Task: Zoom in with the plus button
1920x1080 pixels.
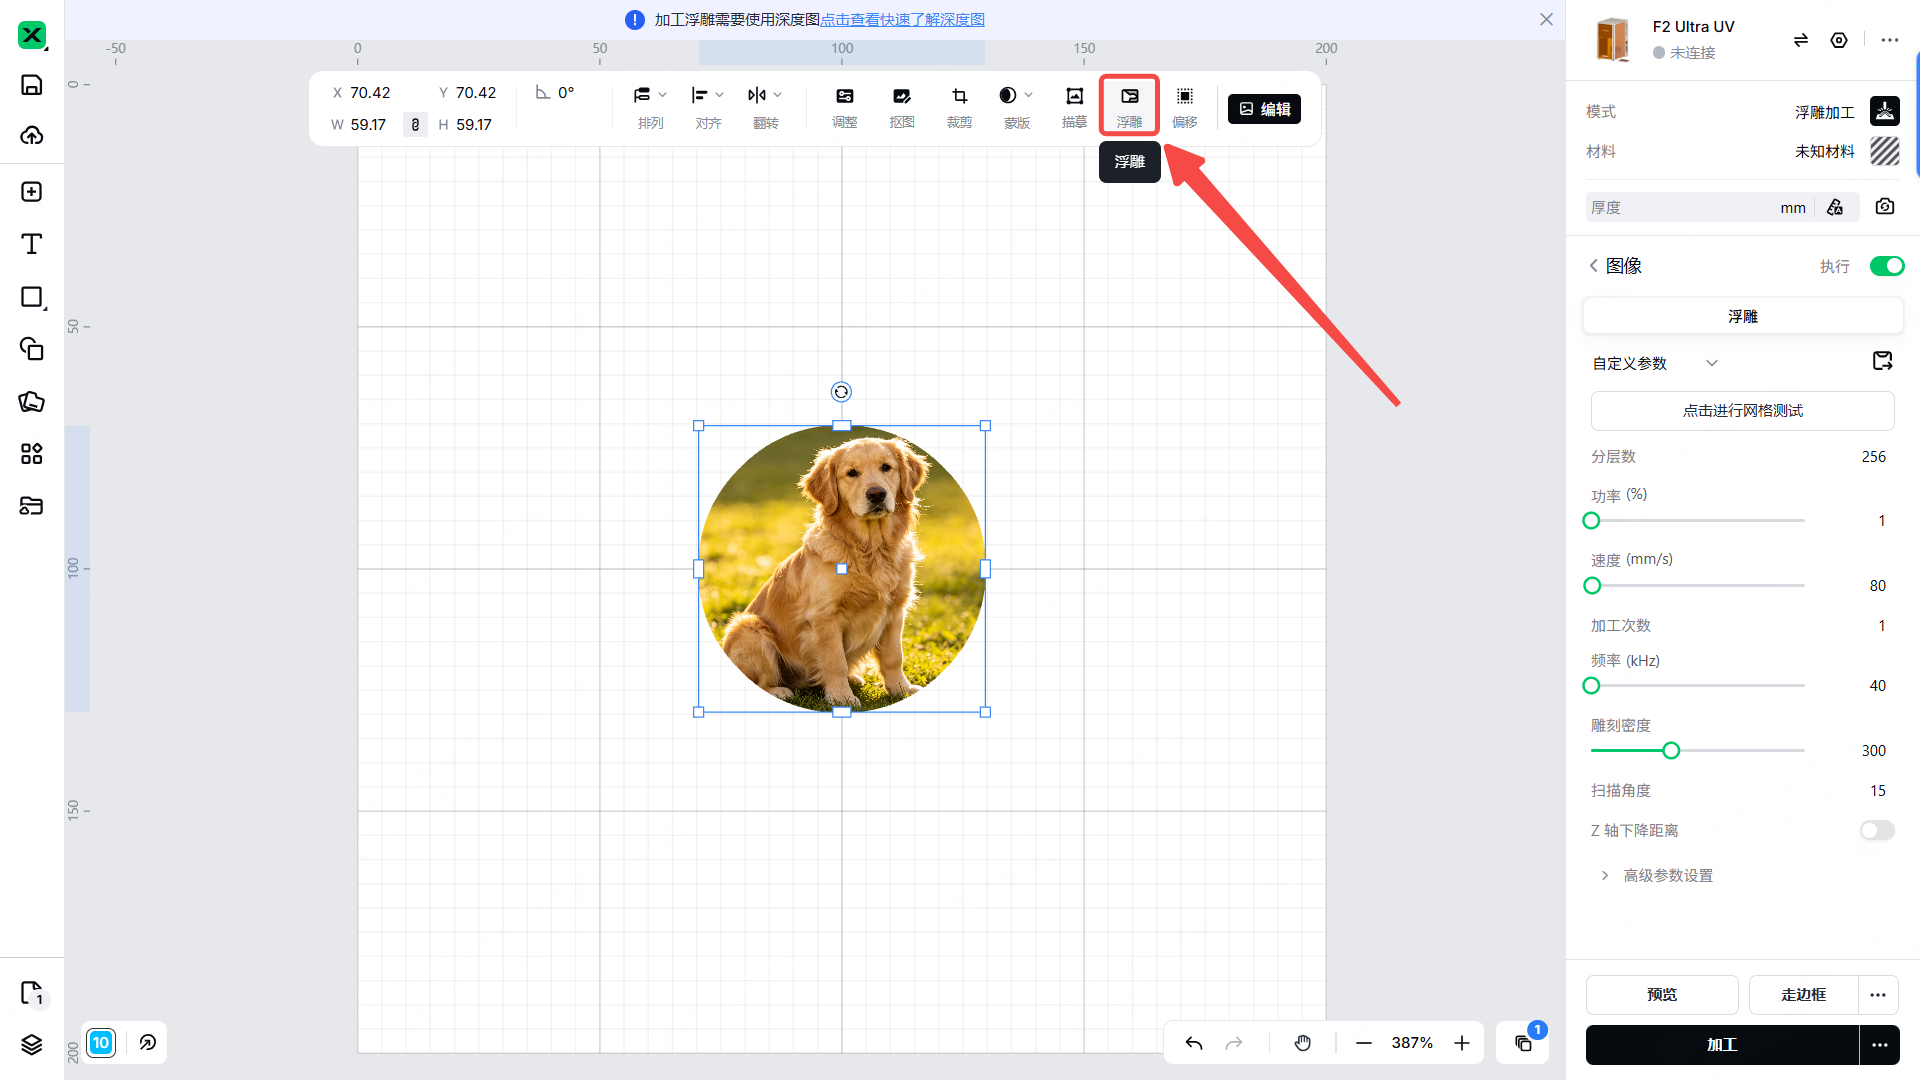Action: (1462, 1043)
